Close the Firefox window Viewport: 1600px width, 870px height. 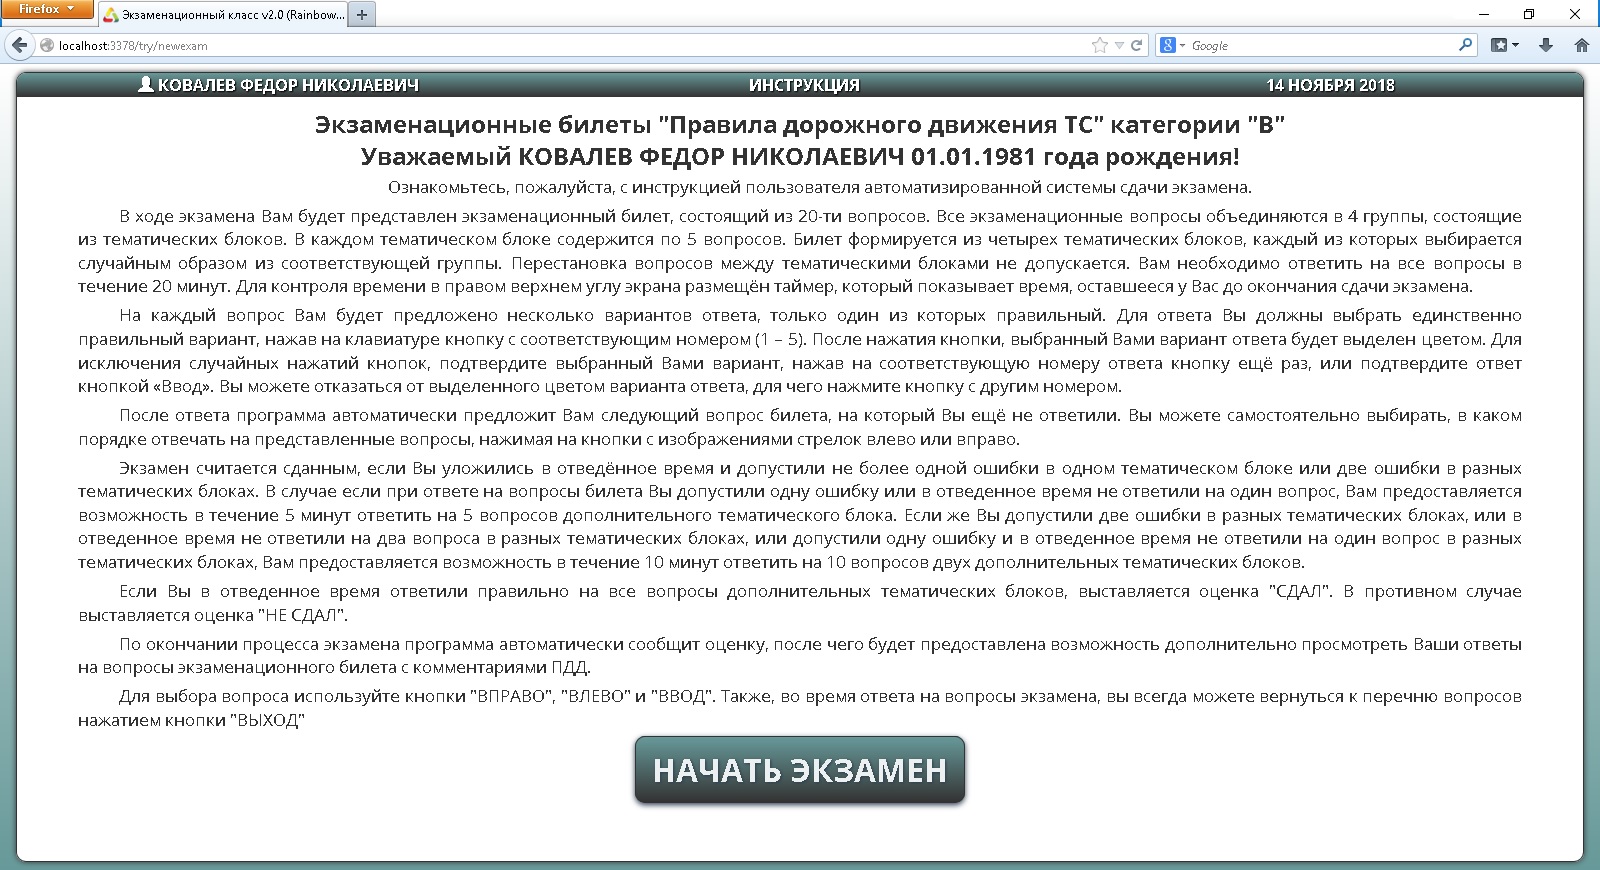[x=1575, y=14]
